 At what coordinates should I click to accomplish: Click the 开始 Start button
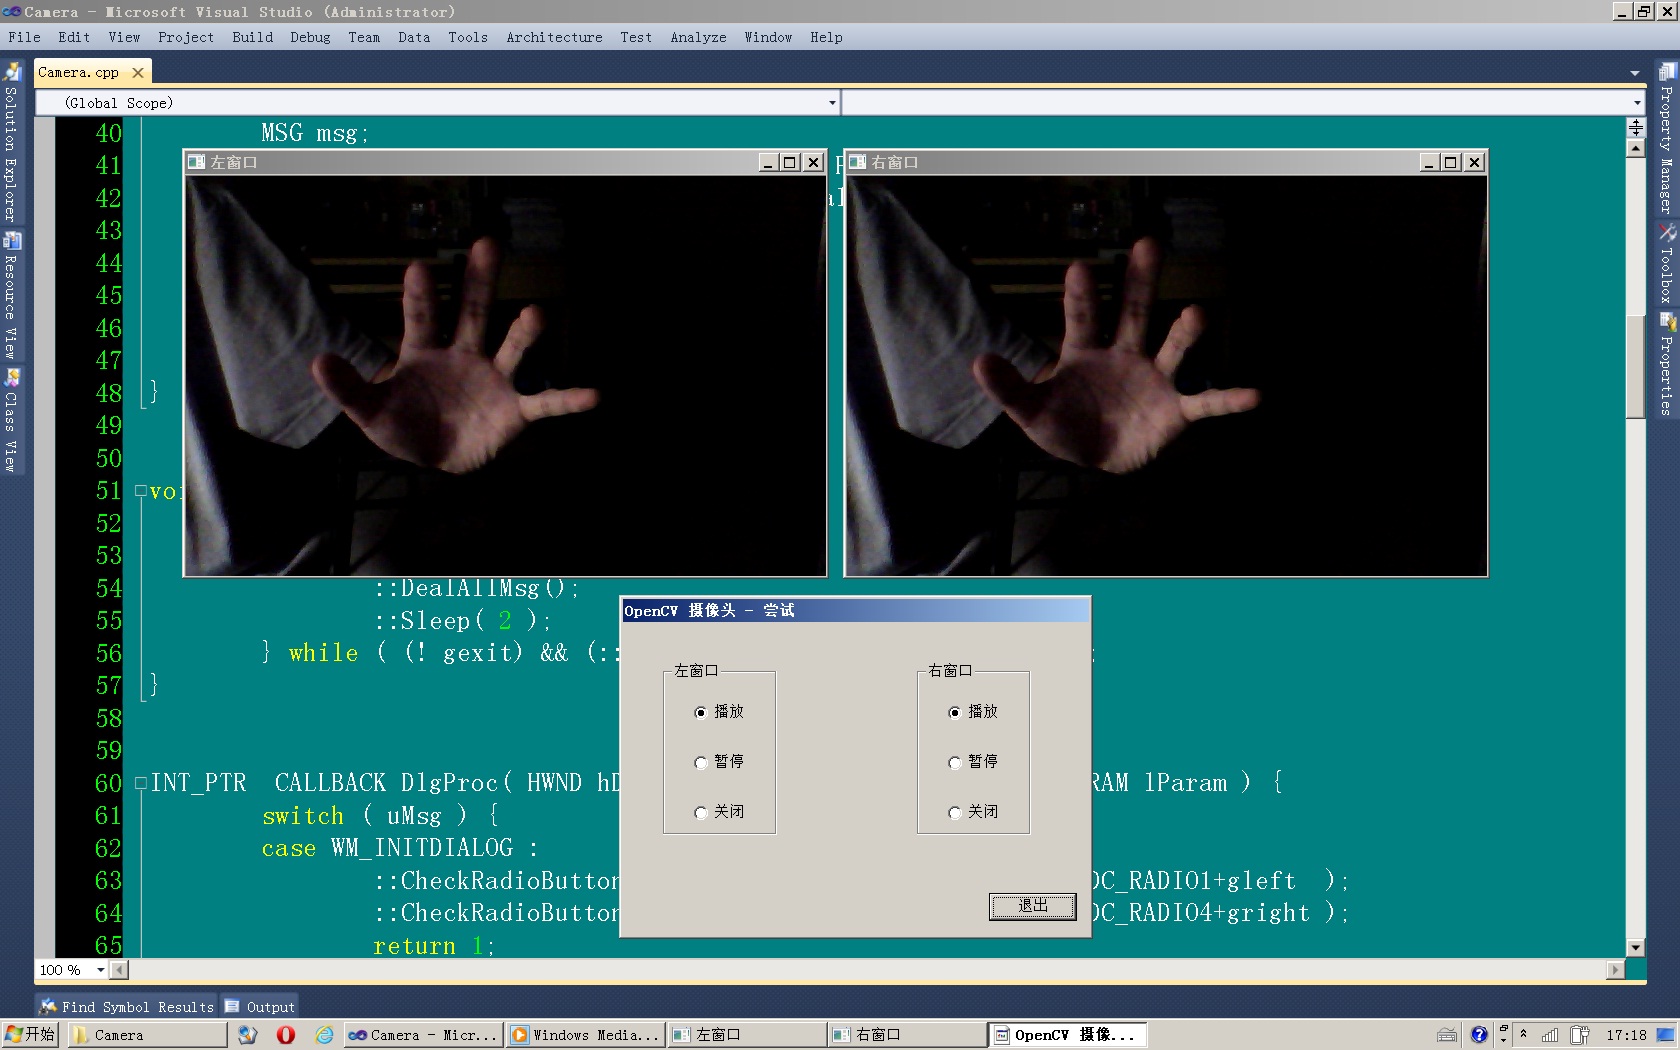click(x=30, y=1034)
